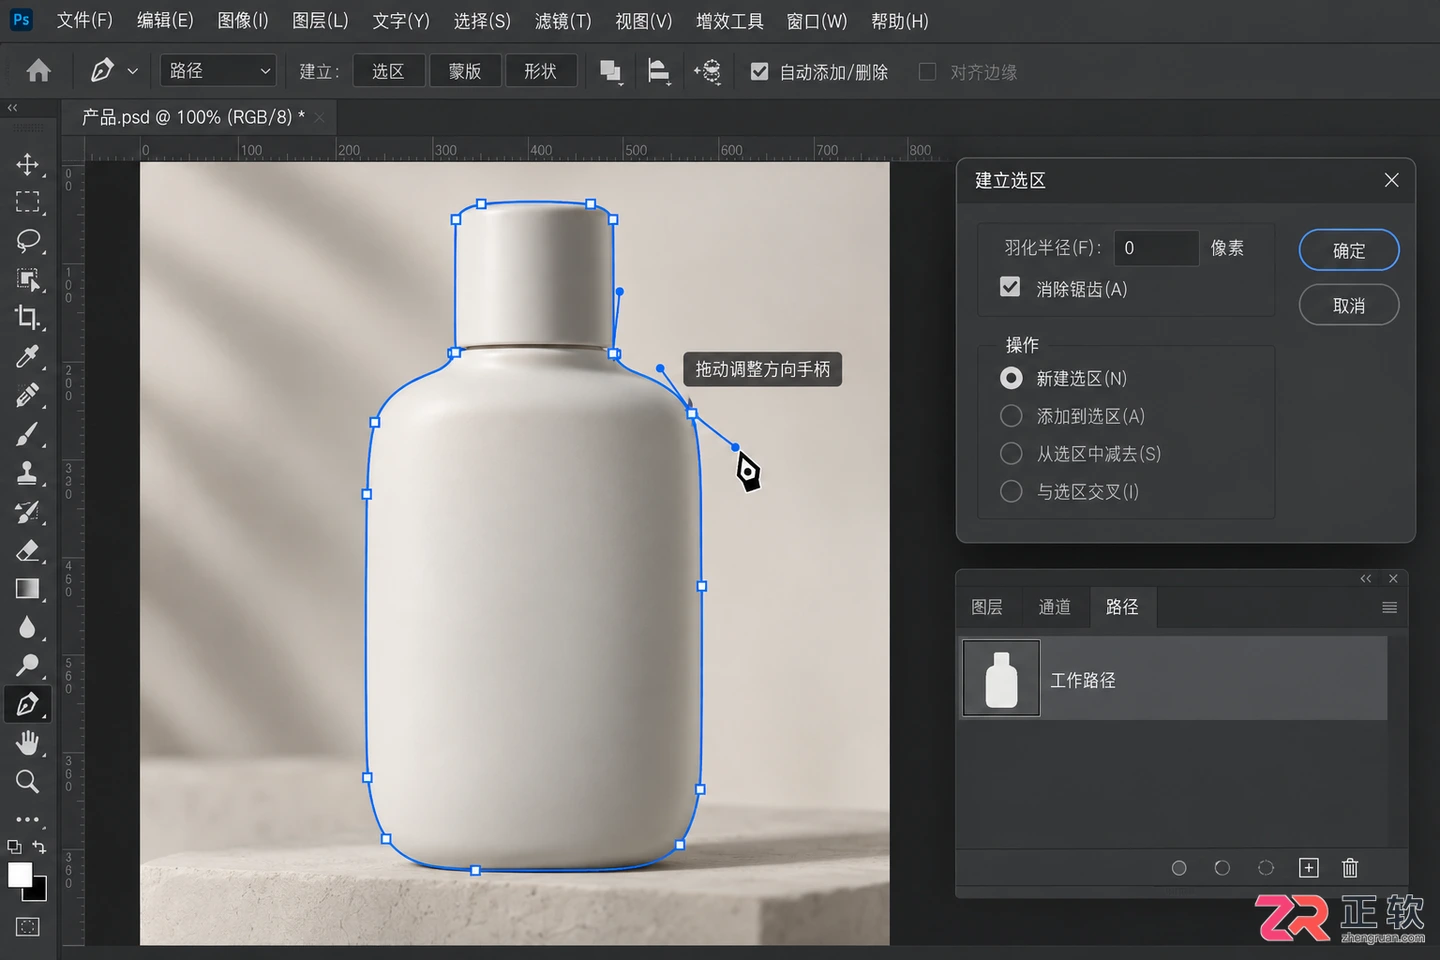Viewport: 1440px width, 960px height.
Task: Toggle 对齐边缘 checkbox
Action: pyautogui.click(x=928, y=72)
